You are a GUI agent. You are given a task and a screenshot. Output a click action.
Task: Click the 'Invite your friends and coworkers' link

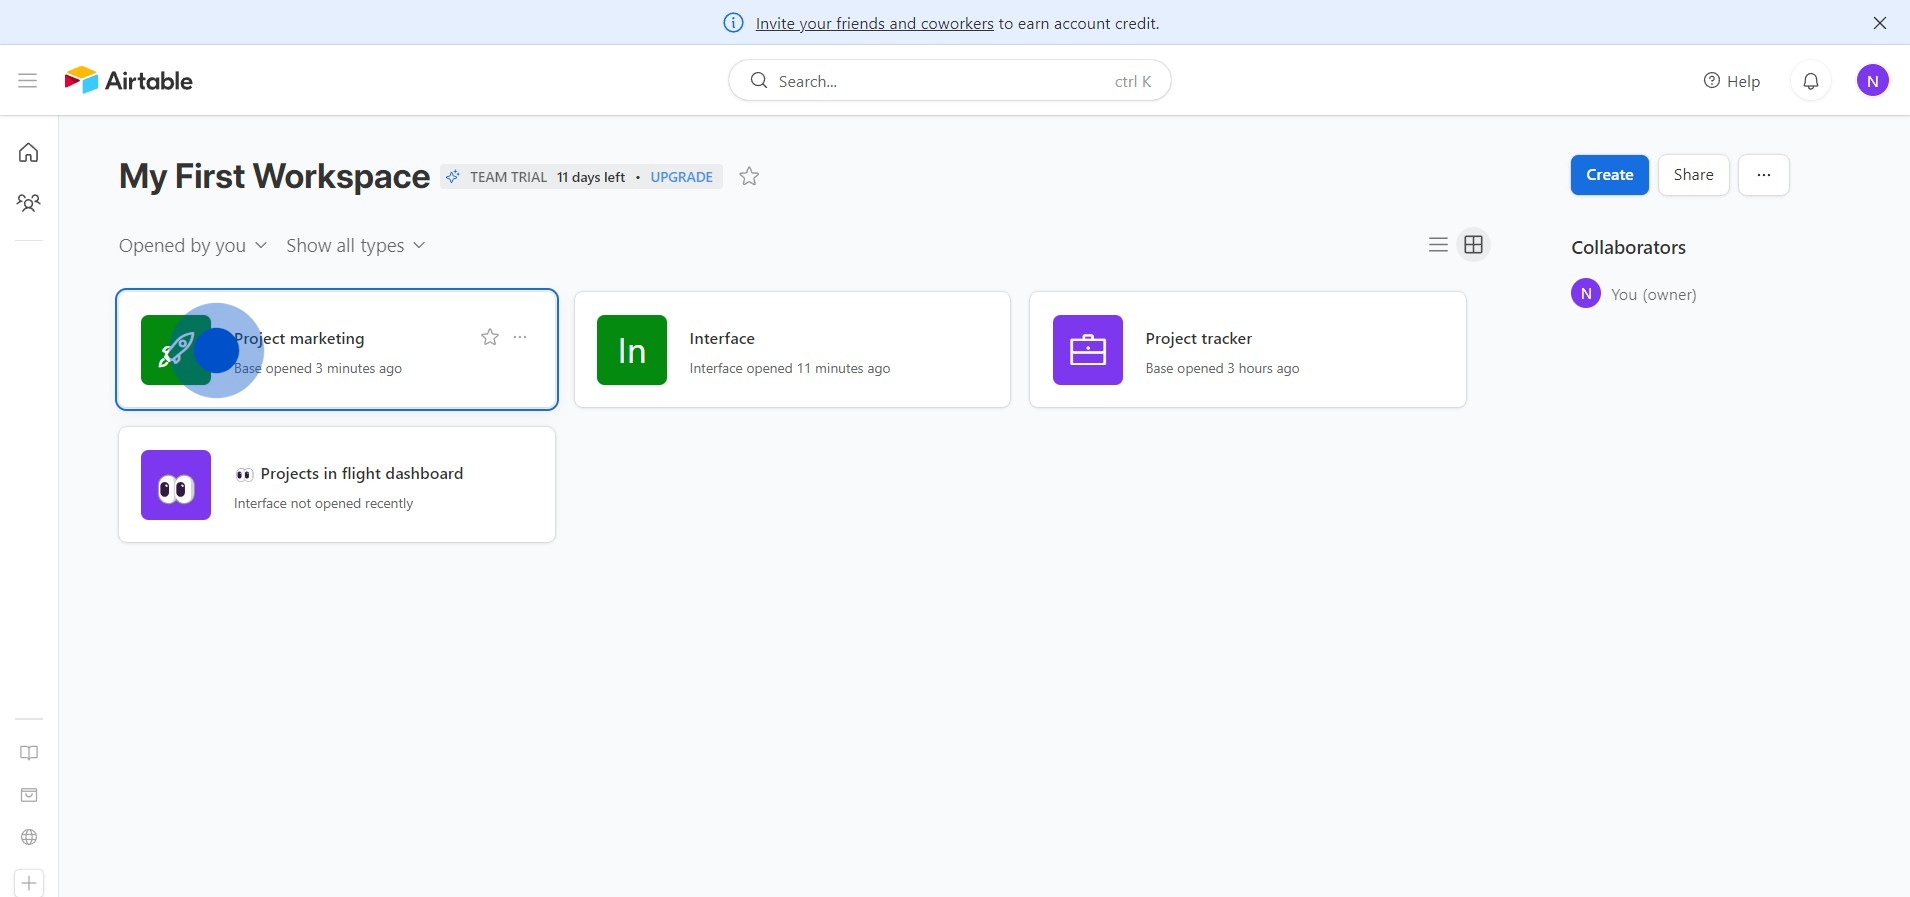pos(874,23)
